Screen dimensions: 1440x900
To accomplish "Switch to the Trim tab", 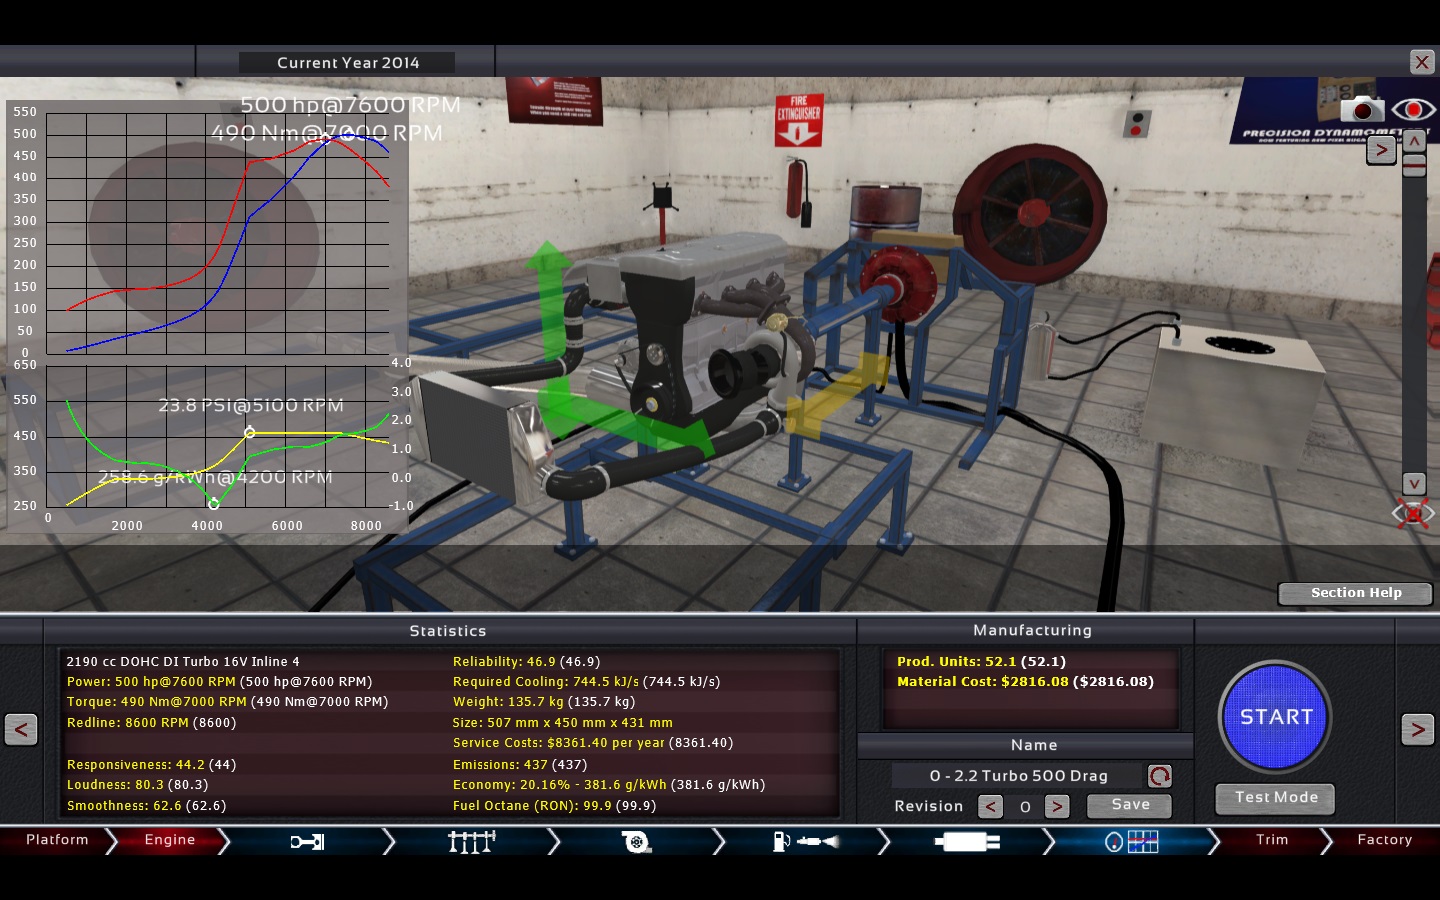I will (x=1272, y=840).
